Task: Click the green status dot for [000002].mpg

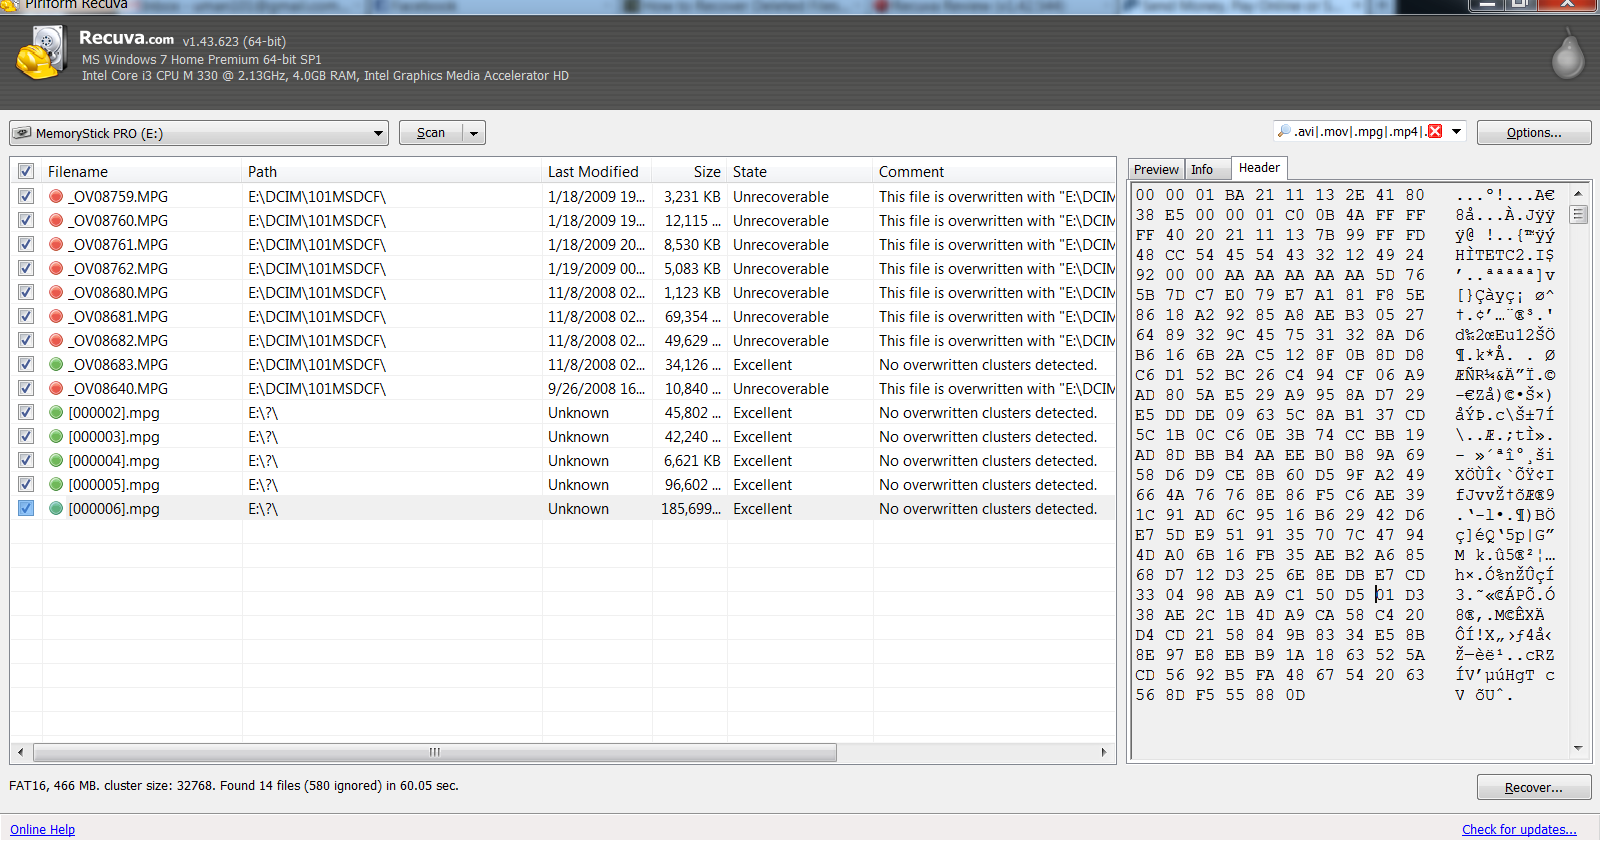Action: 56,413
